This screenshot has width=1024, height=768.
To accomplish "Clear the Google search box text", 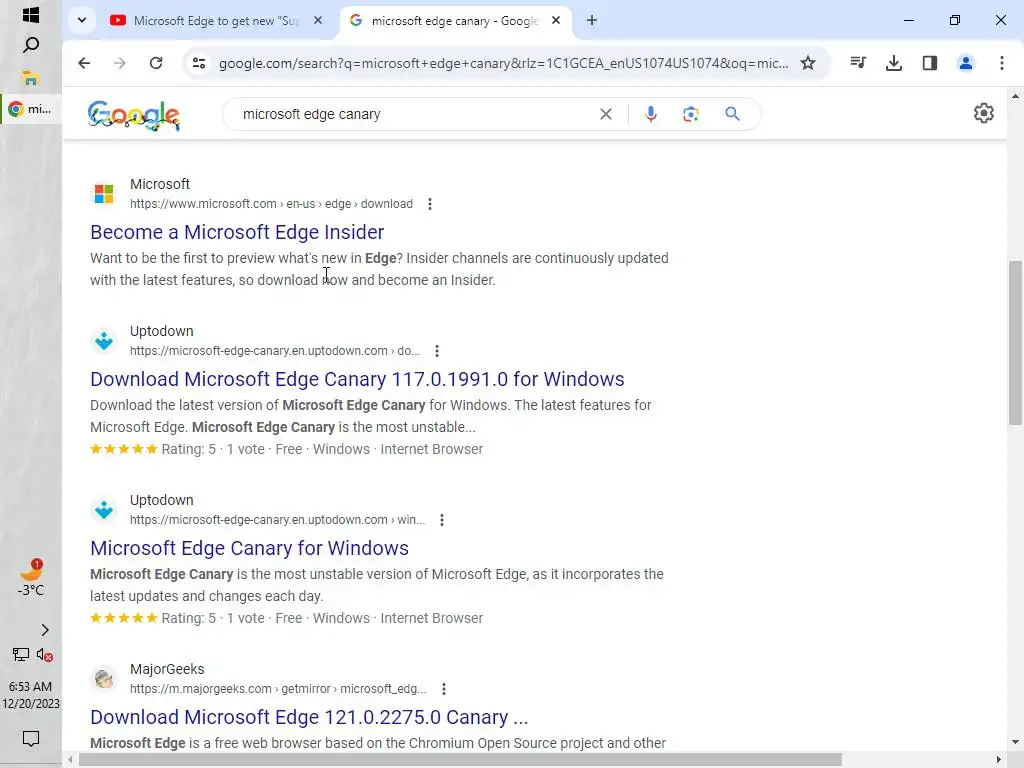I will click(x=606, y=114).
